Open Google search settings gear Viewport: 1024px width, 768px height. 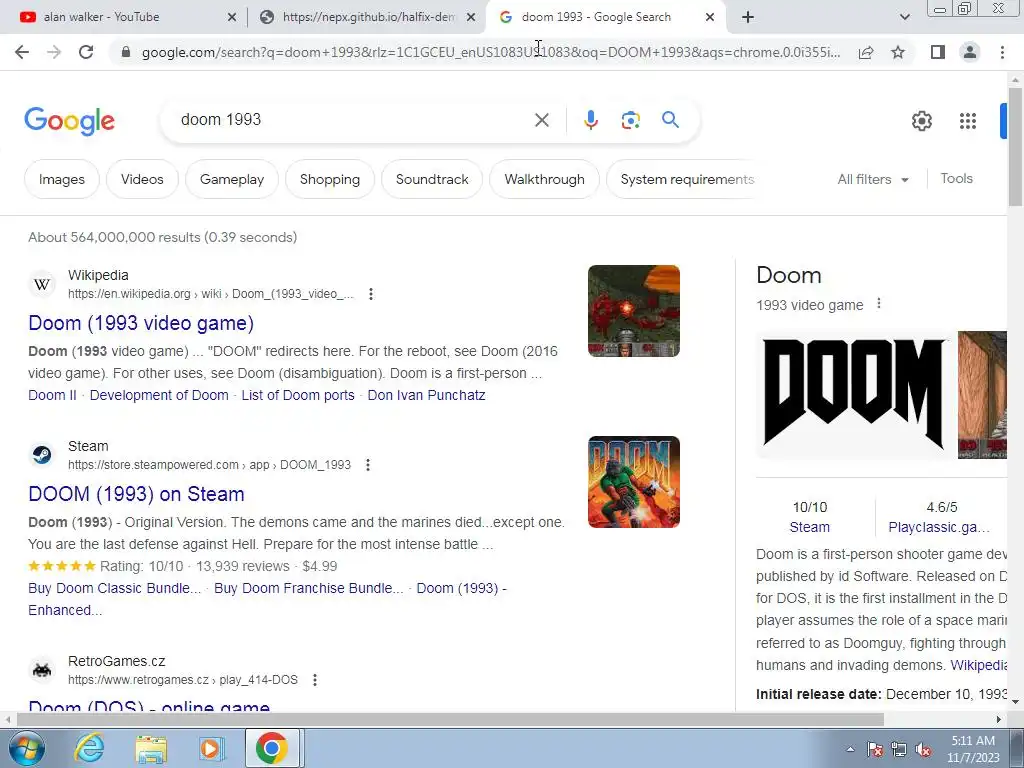(921, 121)
